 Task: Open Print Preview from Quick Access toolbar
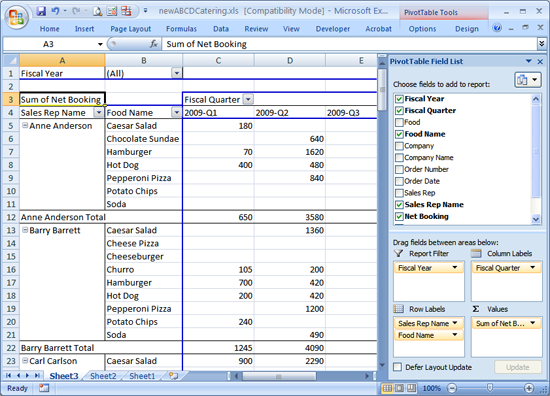pyautogui.click(x=97, y=12)
